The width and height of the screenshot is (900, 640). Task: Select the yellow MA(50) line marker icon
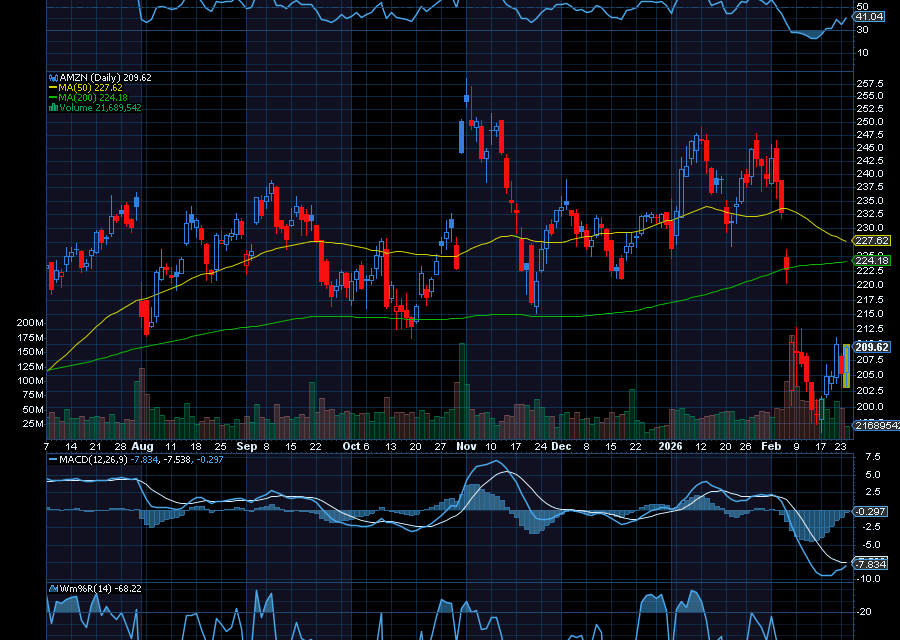click(51, 87)
